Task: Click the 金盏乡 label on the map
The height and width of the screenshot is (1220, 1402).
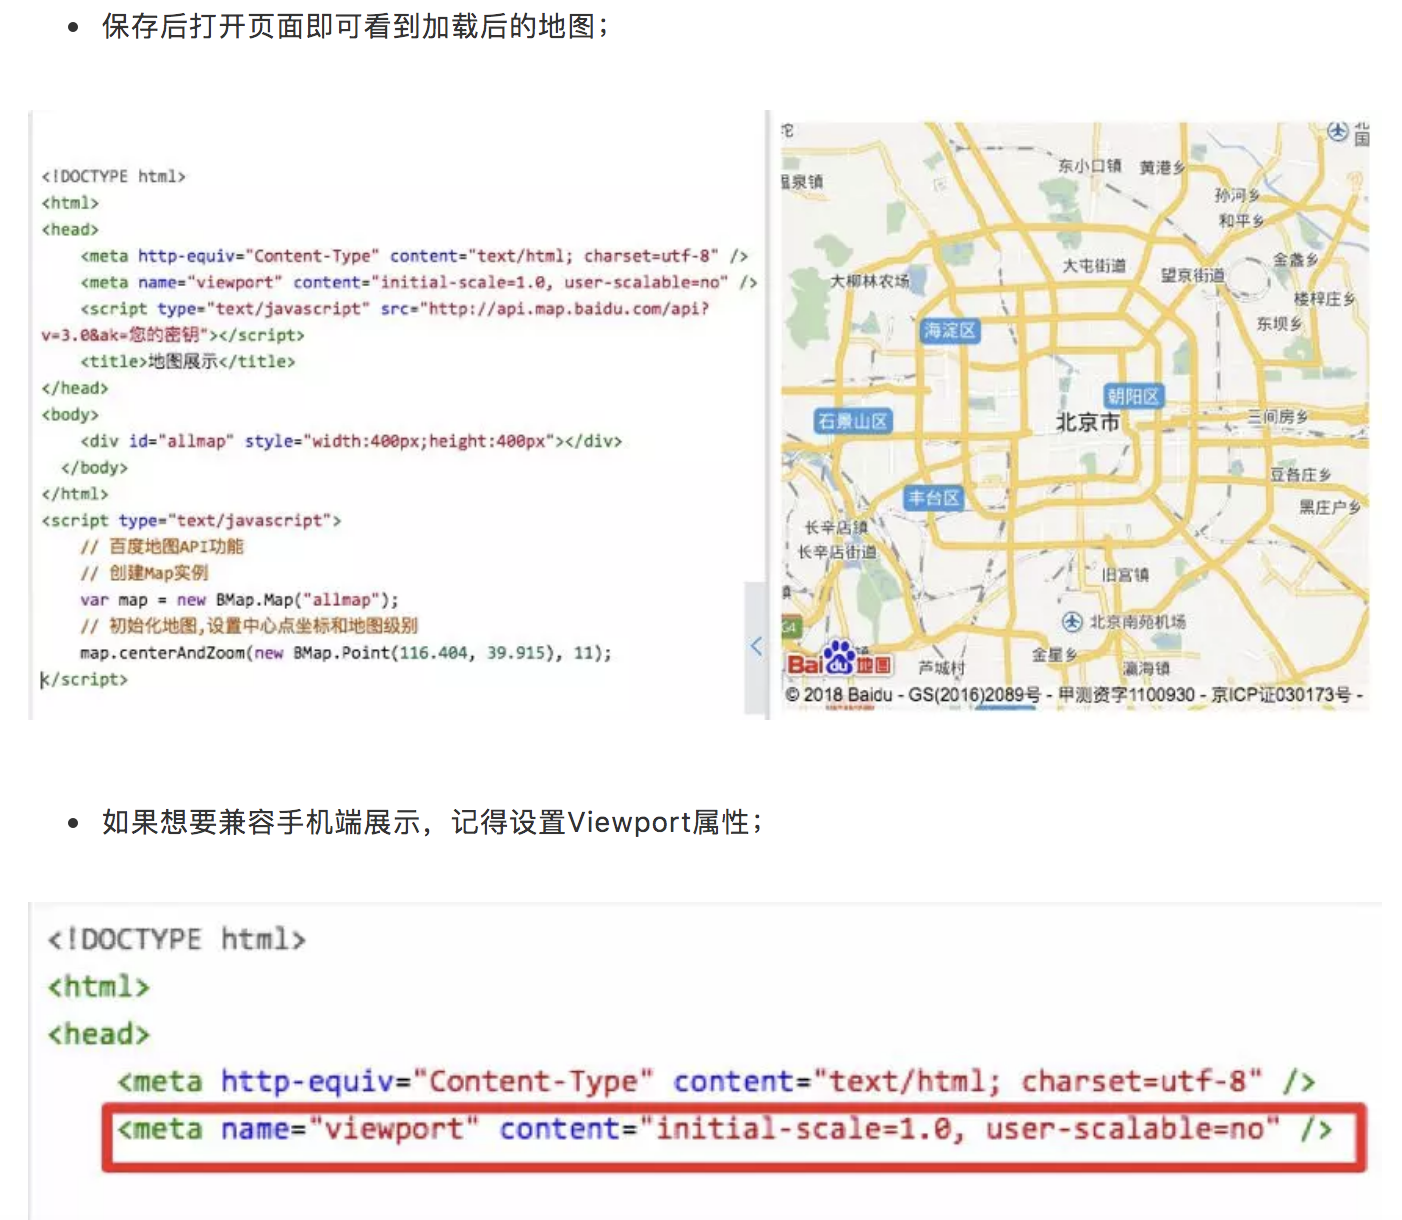Action: [x=1295, y=260]
